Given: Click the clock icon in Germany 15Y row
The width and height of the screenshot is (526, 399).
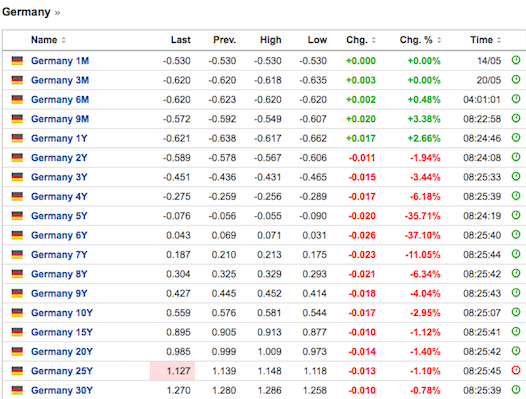Looking at the screenshot, I should 516,332.
